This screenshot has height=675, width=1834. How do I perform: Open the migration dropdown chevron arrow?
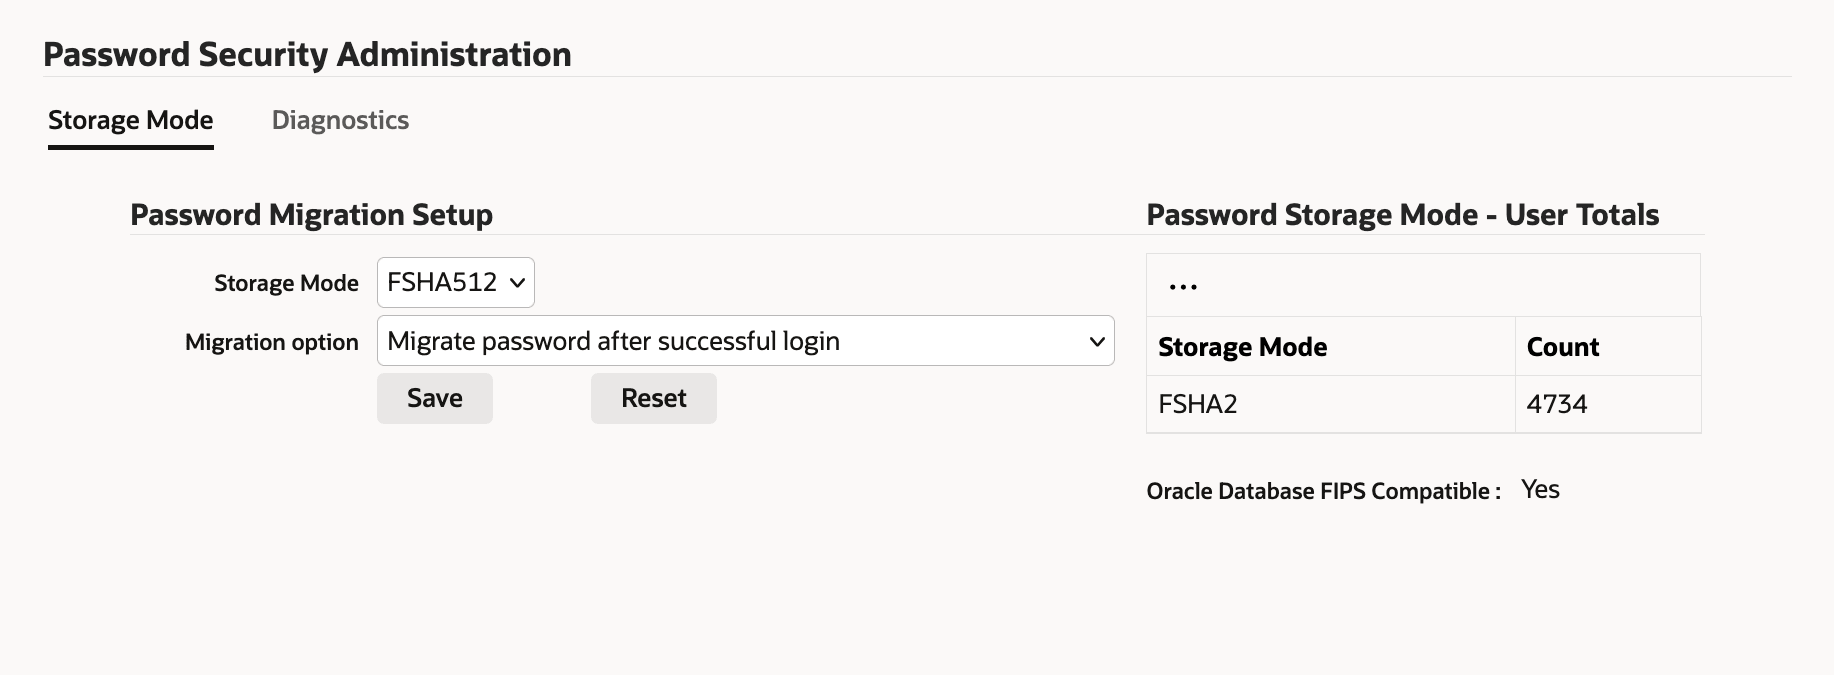coord(1096,341)
